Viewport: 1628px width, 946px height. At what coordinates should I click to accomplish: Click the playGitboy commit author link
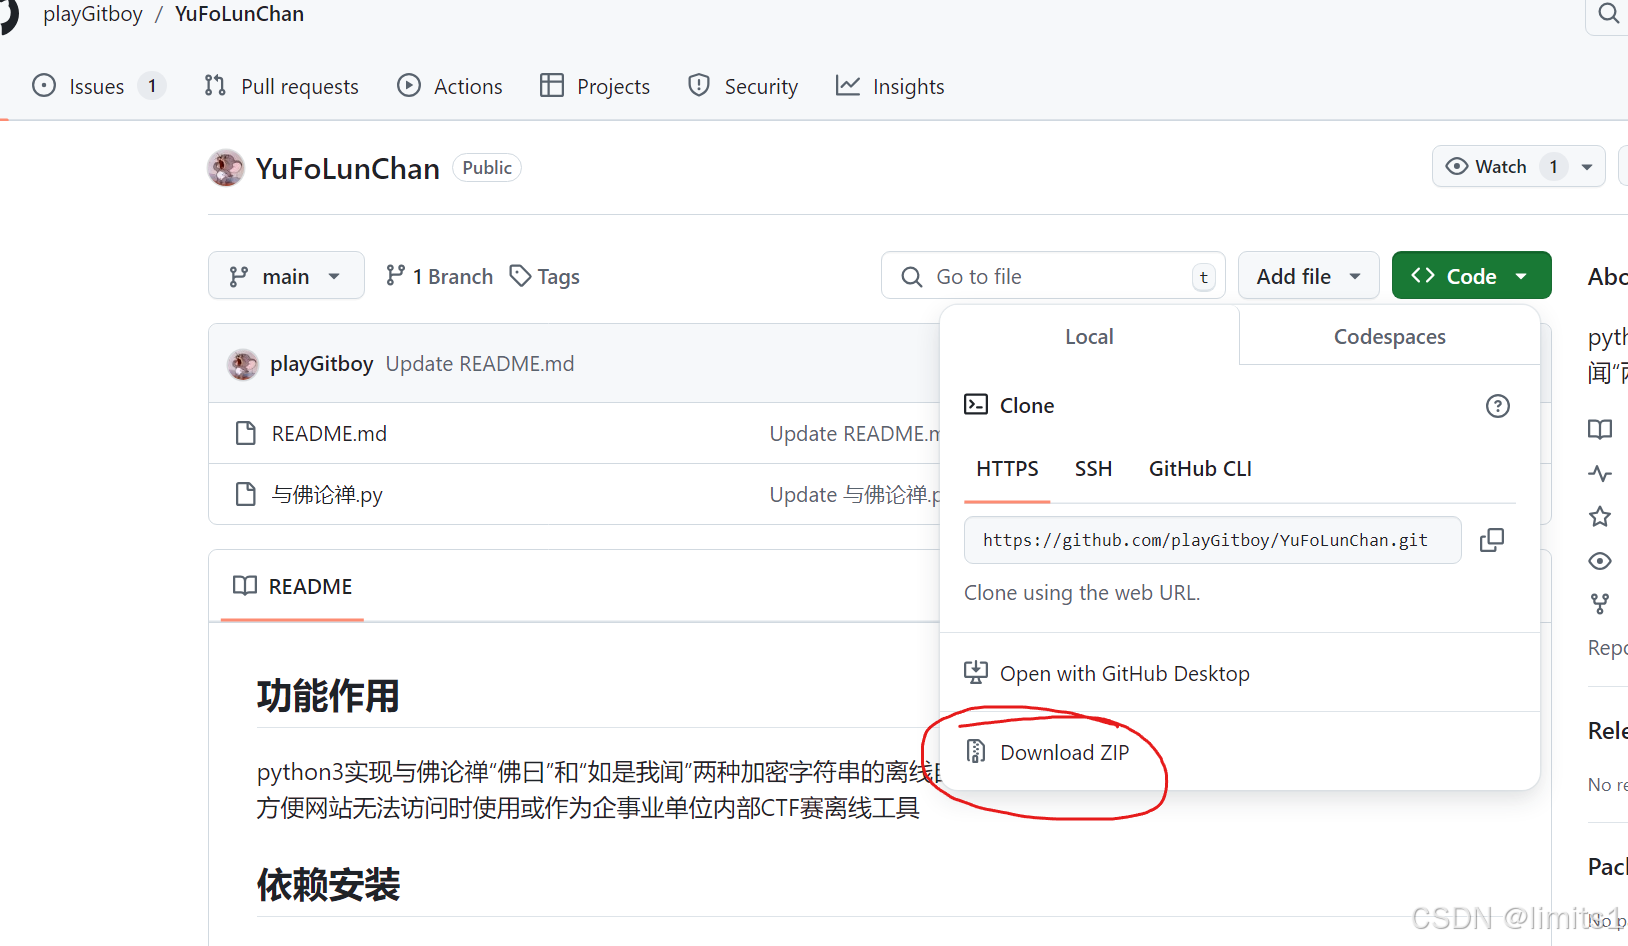[x=321, y=364]
